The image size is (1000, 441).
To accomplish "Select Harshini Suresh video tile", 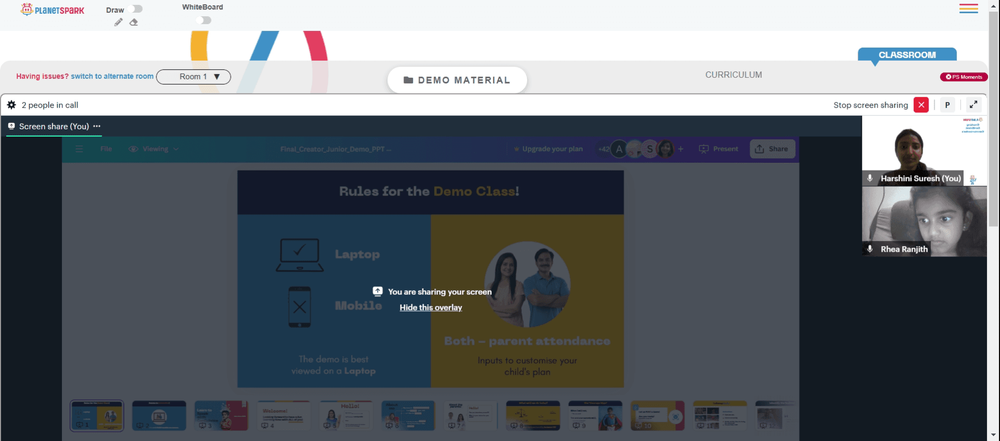I will pyautogui.click(x=924, y=151).
